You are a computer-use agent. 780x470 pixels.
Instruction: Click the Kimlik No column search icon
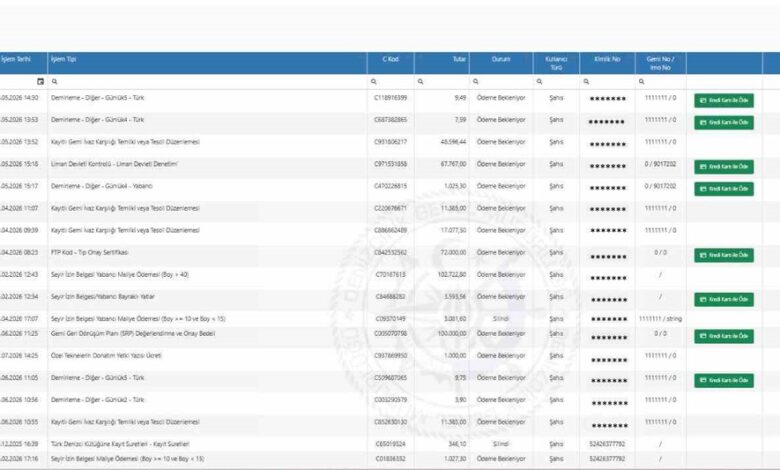[586, 82]
